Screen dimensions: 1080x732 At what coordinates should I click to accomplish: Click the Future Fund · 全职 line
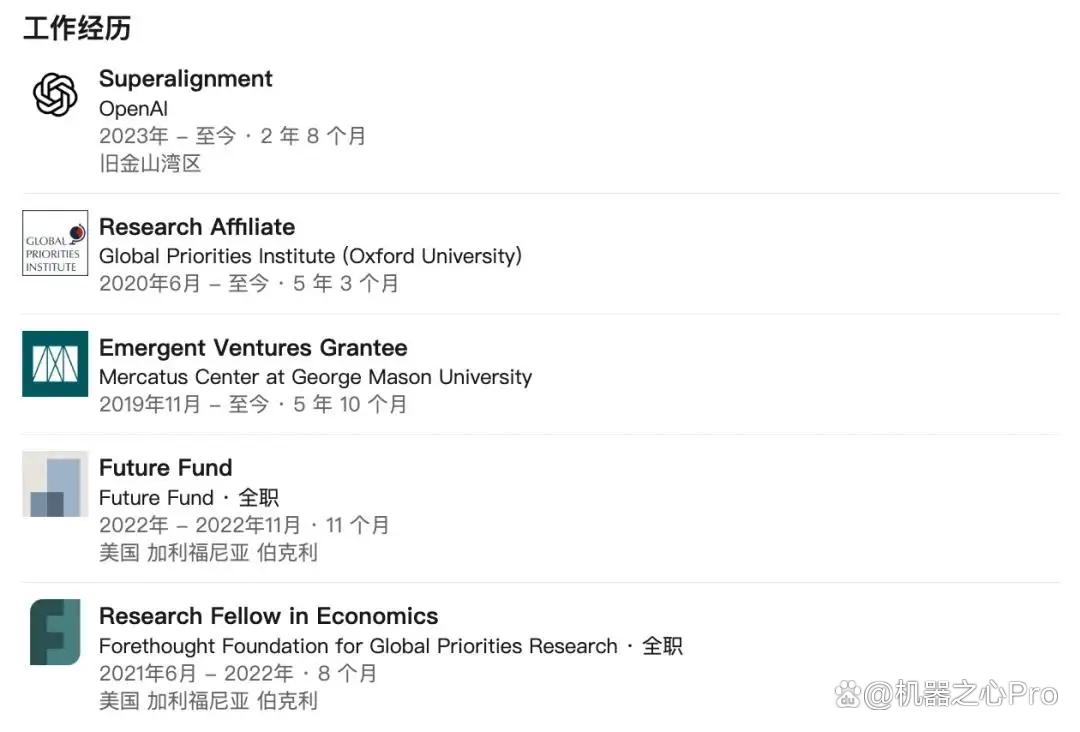(x=189, y=497)
